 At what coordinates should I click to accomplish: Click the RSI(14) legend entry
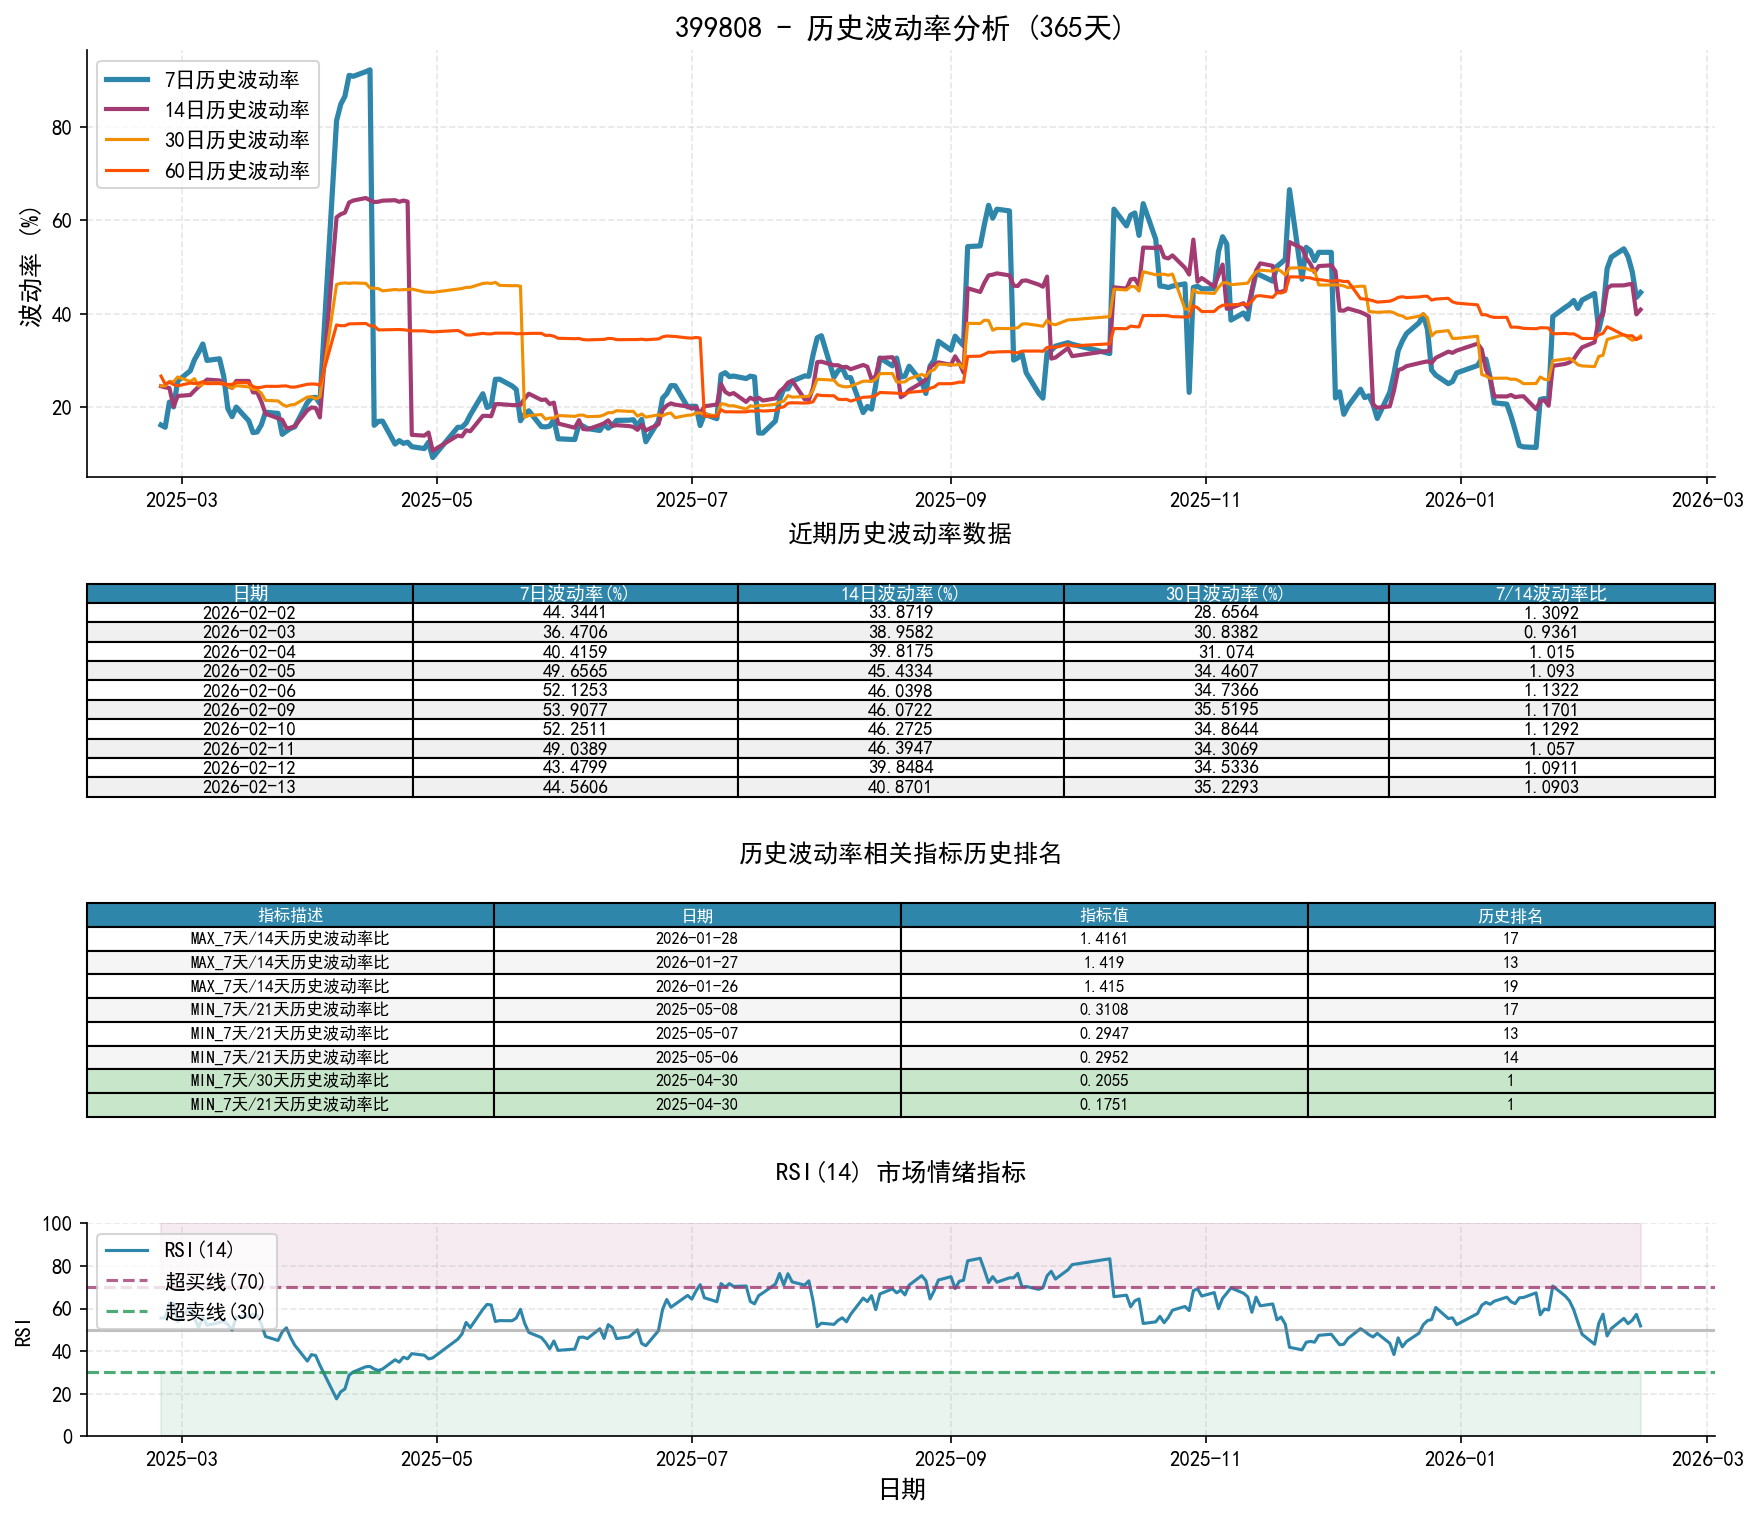pyautogui.click(x=198, y=1250)
